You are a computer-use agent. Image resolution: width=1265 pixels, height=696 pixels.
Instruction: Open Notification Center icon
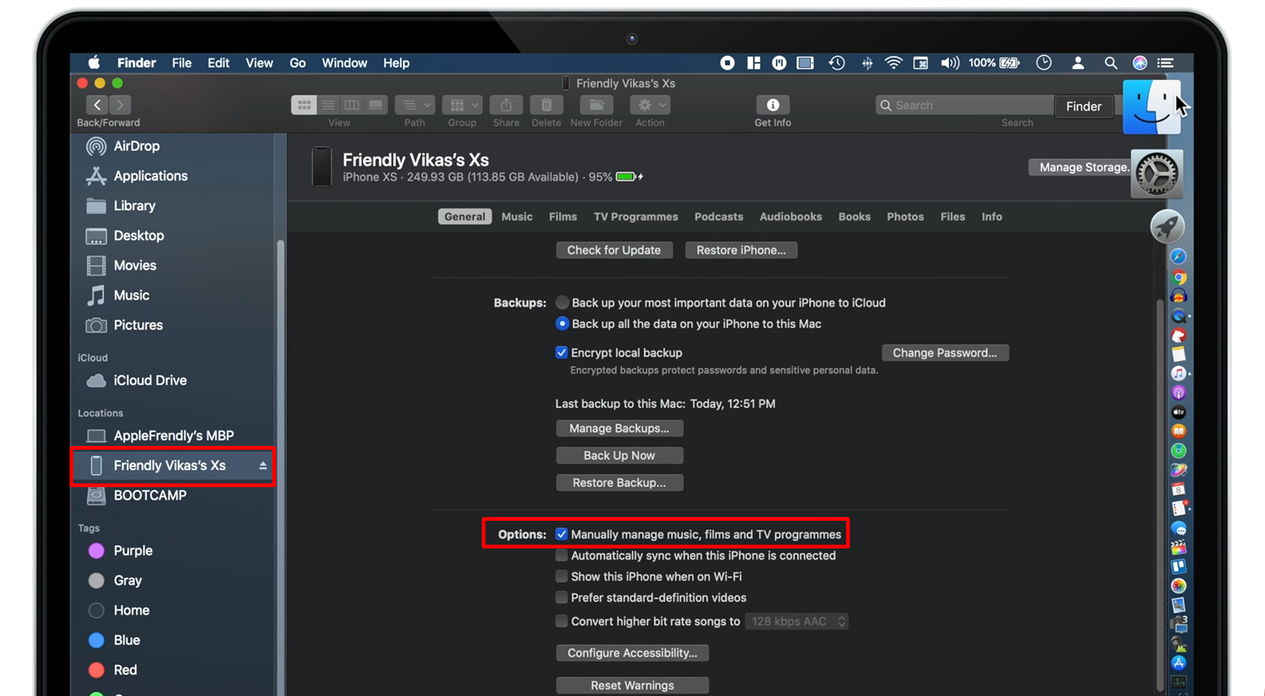tap(1167, 62)
